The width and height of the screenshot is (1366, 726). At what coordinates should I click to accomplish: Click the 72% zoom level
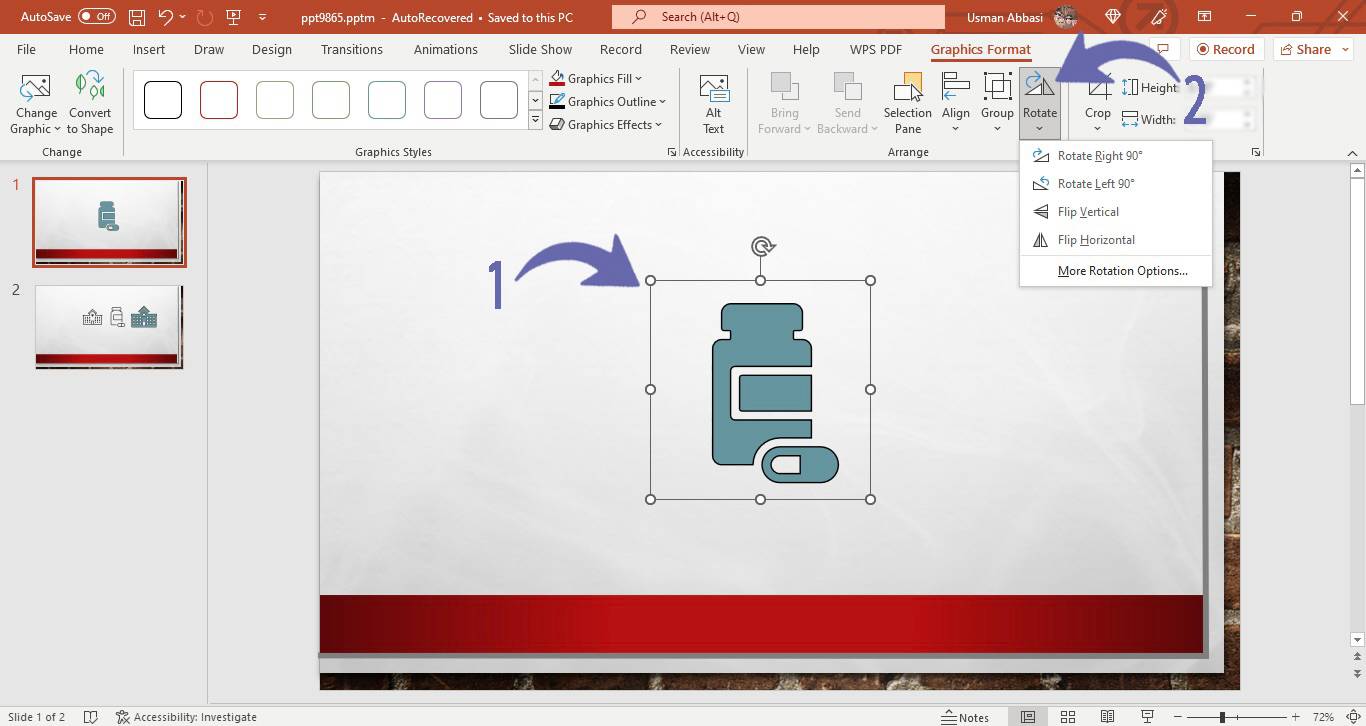1322,717
